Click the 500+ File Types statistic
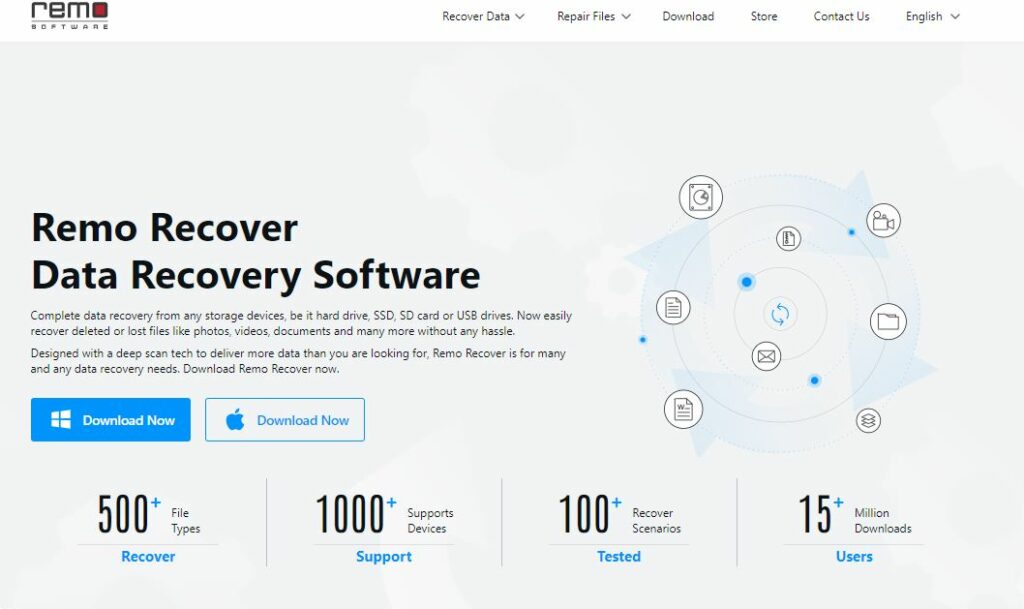 pos(149,515)
